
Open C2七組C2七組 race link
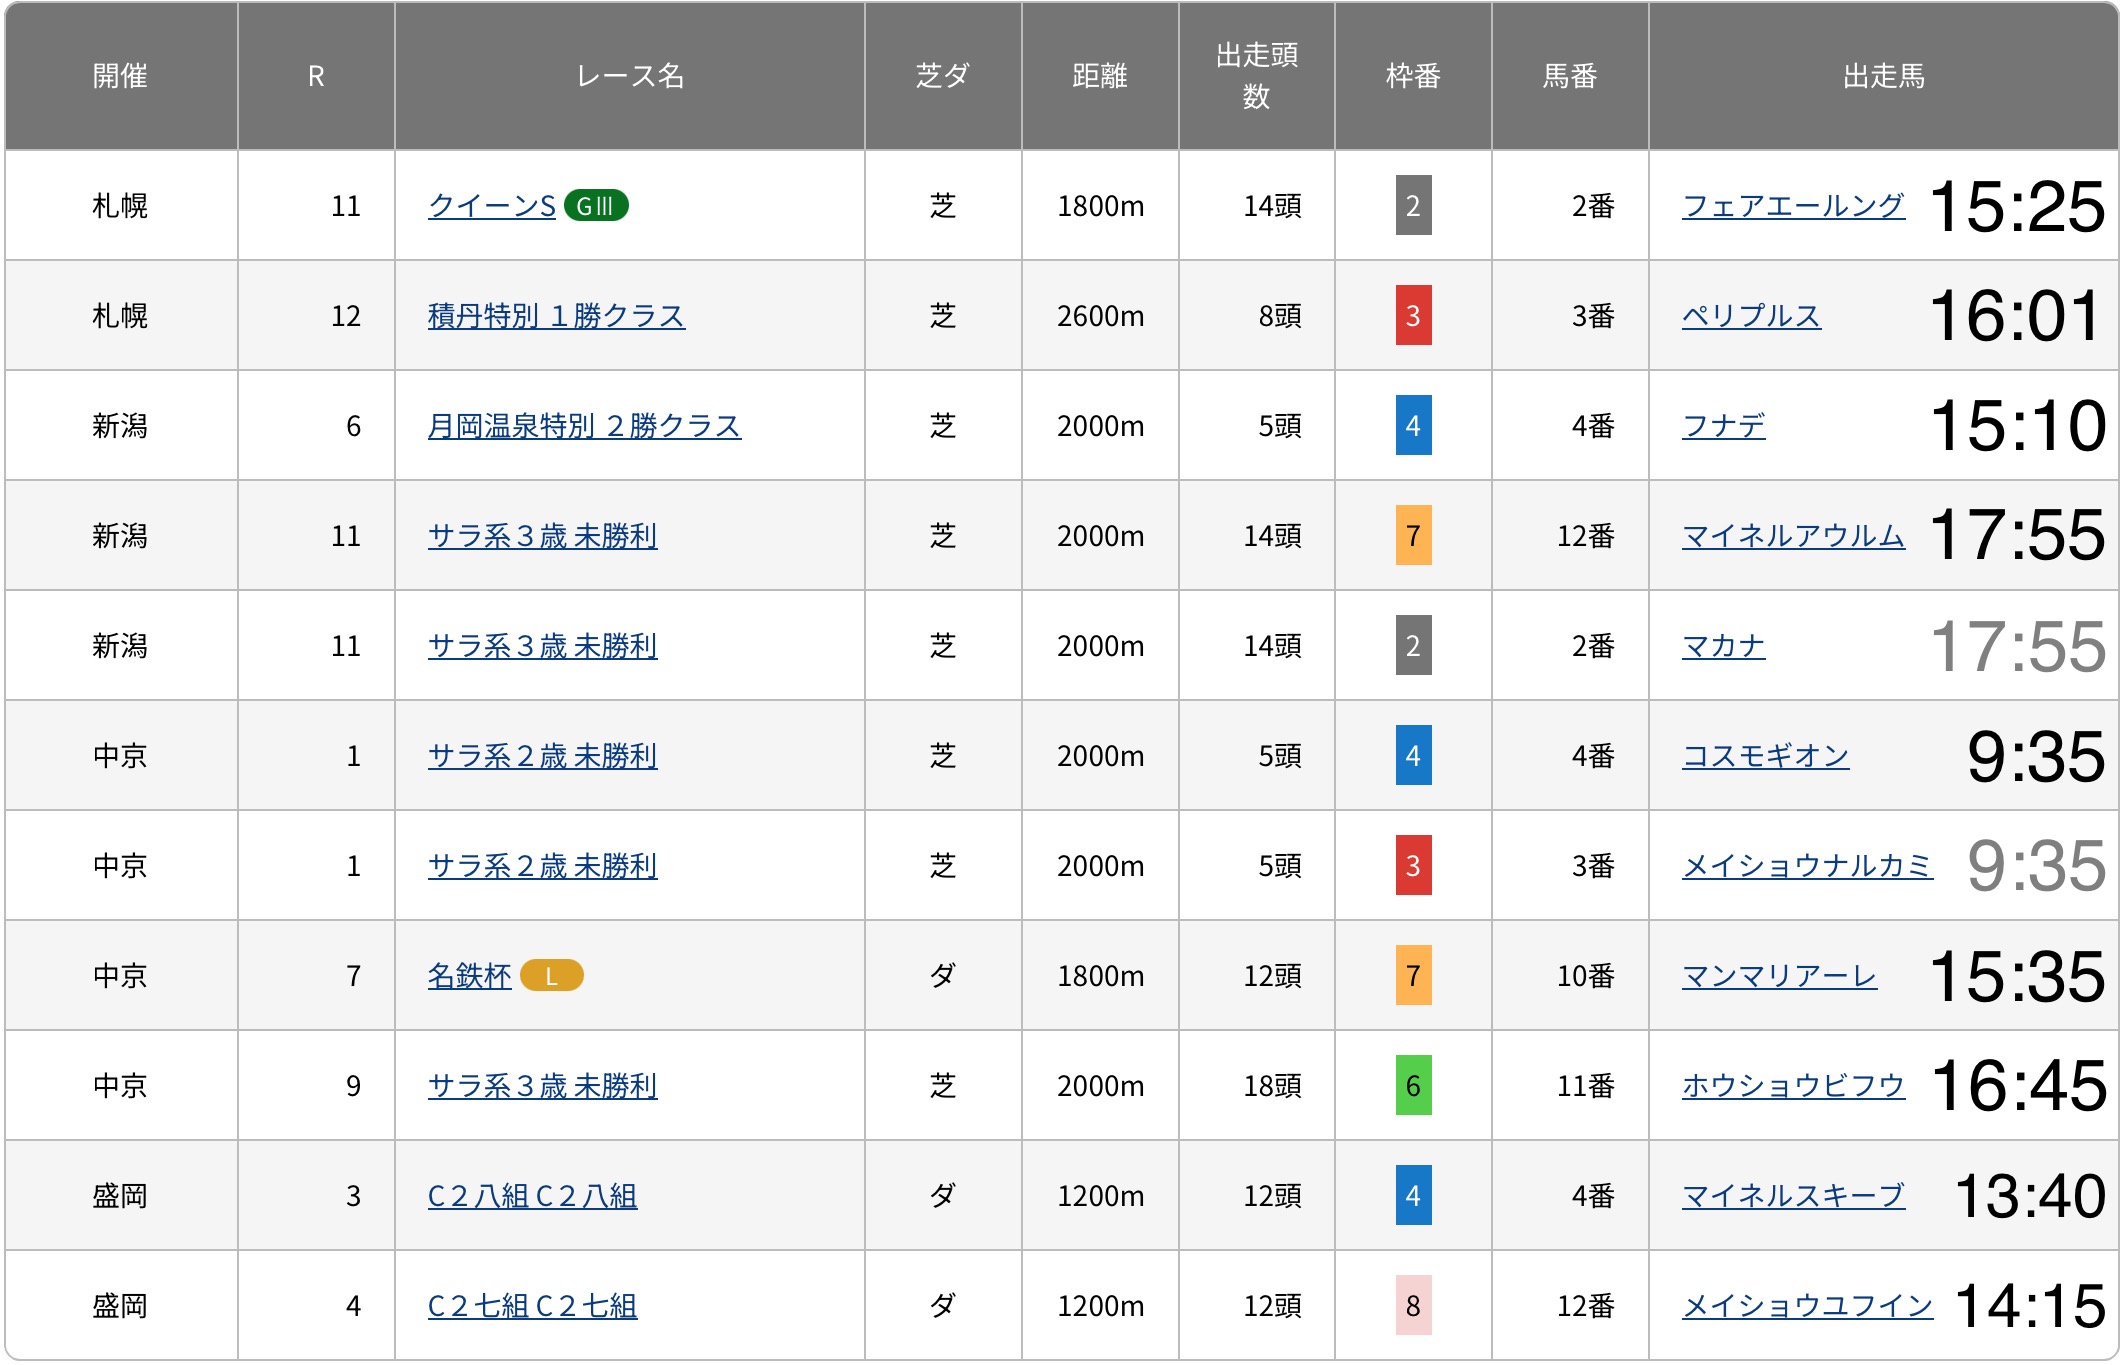[532, 1306]
